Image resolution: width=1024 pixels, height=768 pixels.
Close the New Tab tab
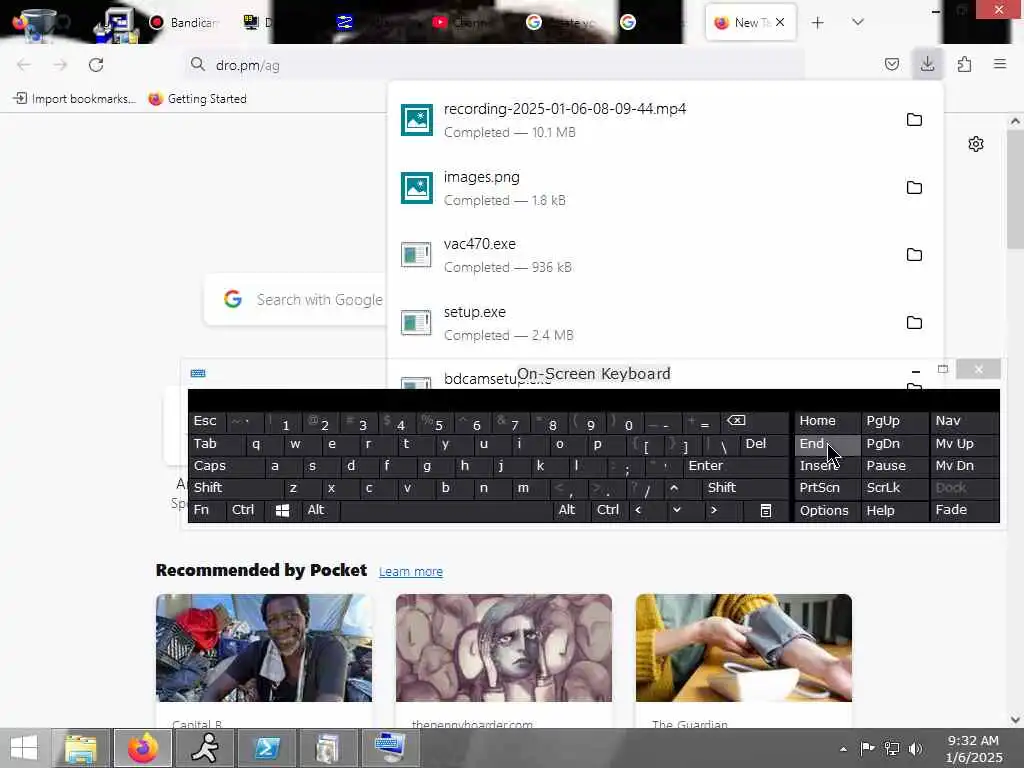point(780,22)
